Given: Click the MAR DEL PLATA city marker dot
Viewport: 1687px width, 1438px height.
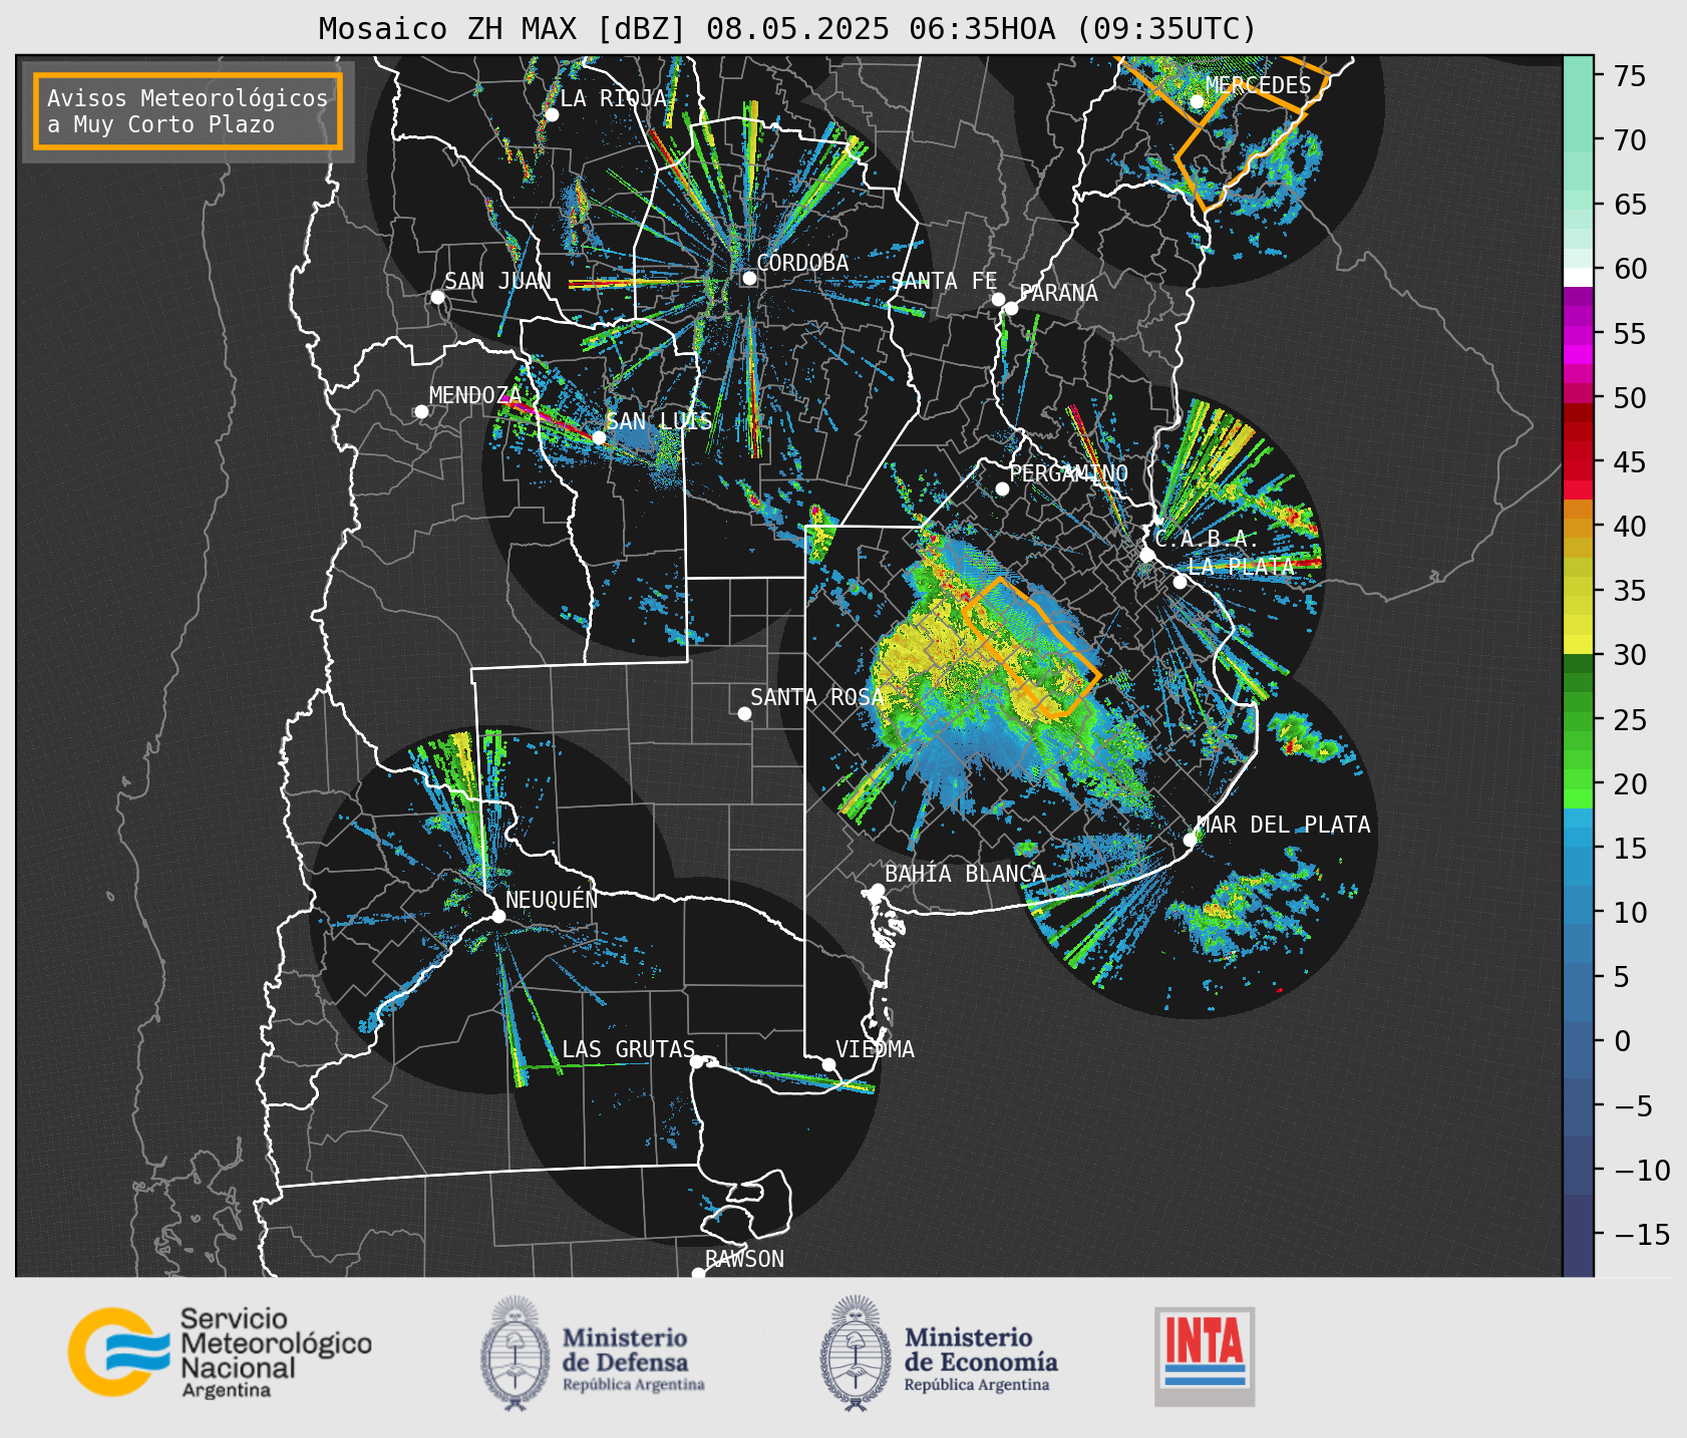Looking at the screenshot, I should [1190, 840].
